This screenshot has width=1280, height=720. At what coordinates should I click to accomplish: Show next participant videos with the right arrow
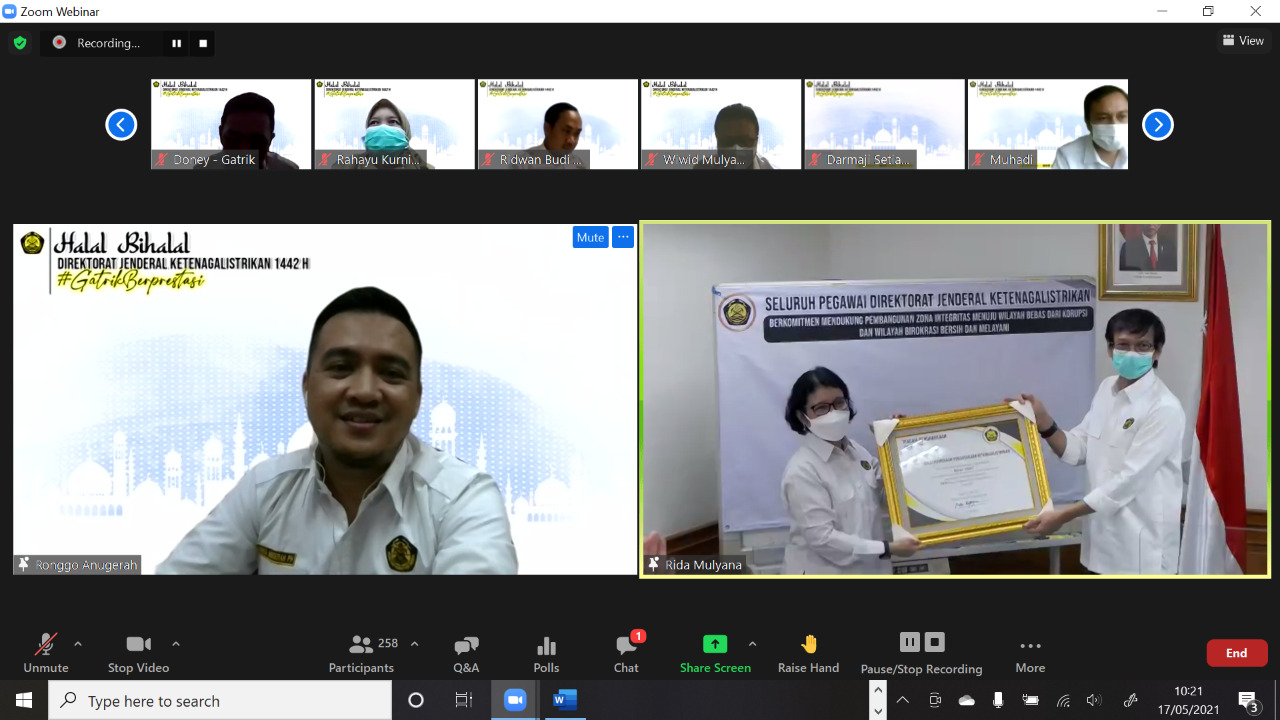pyautogui.click(x=1158, y=124)
